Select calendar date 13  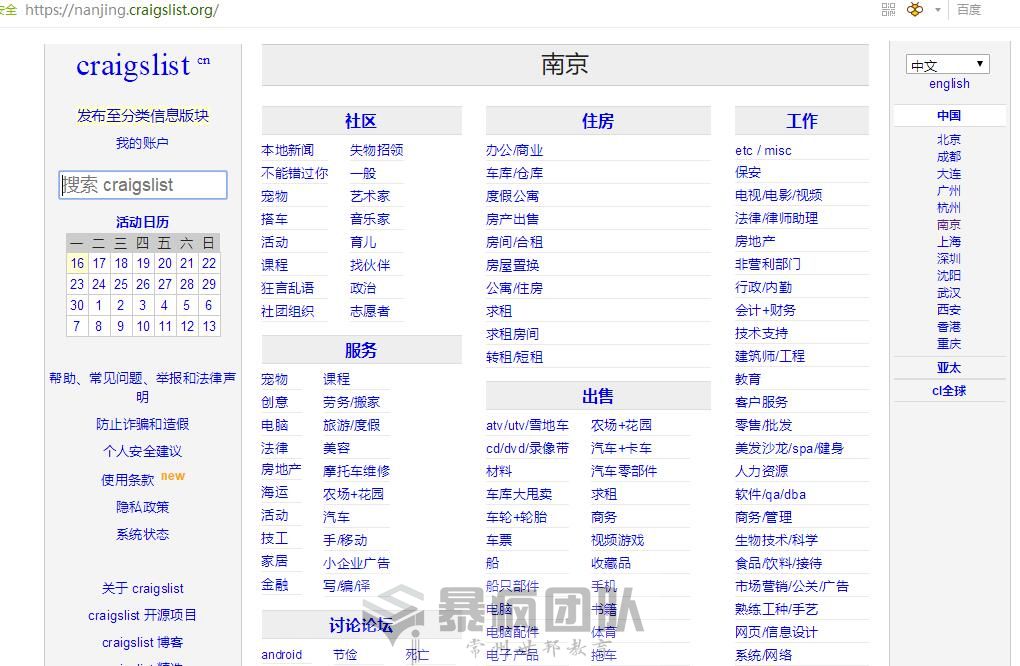point(209,326)
